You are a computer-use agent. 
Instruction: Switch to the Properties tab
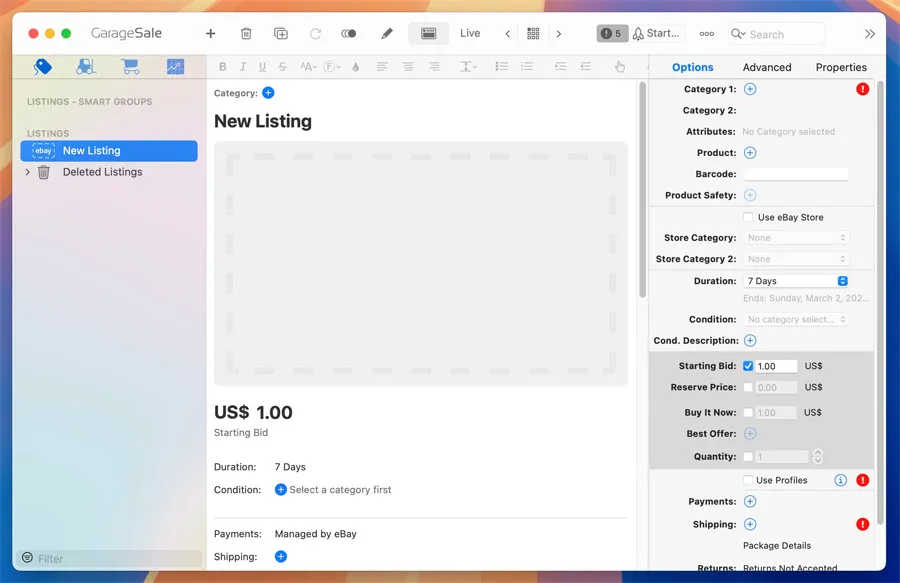(841, 67)
